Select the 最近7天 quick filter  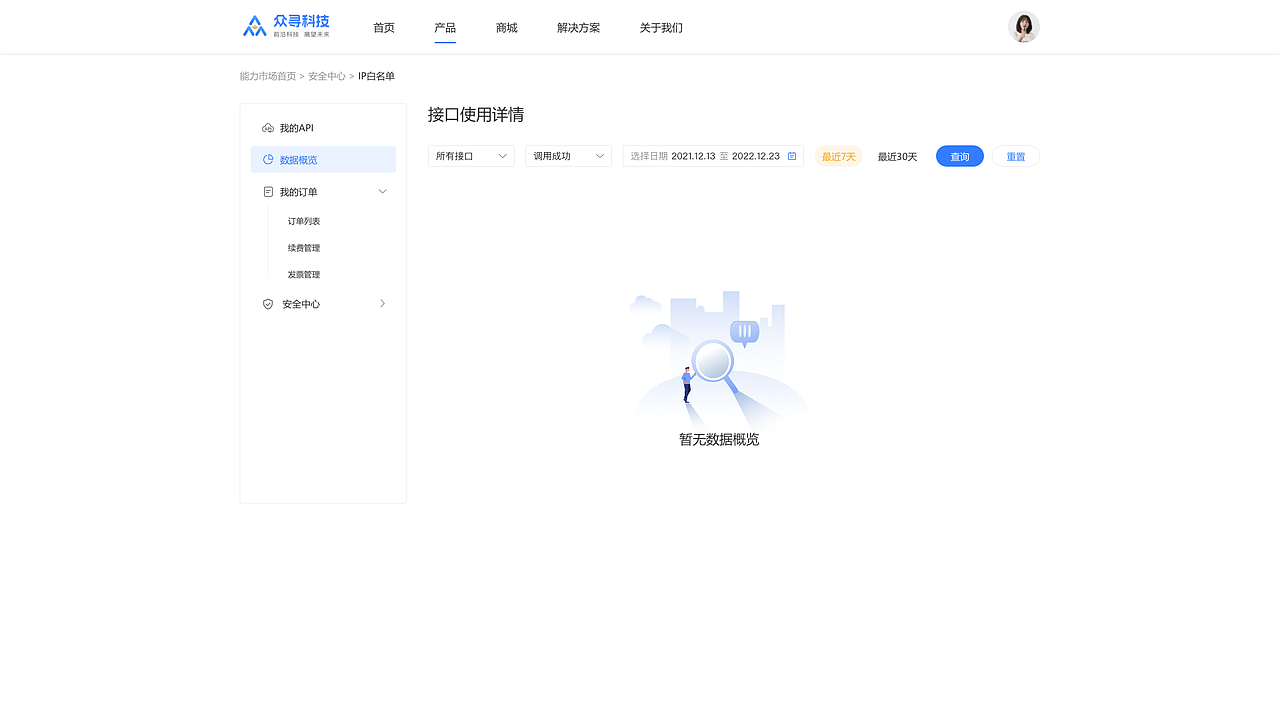pos(838,156)
